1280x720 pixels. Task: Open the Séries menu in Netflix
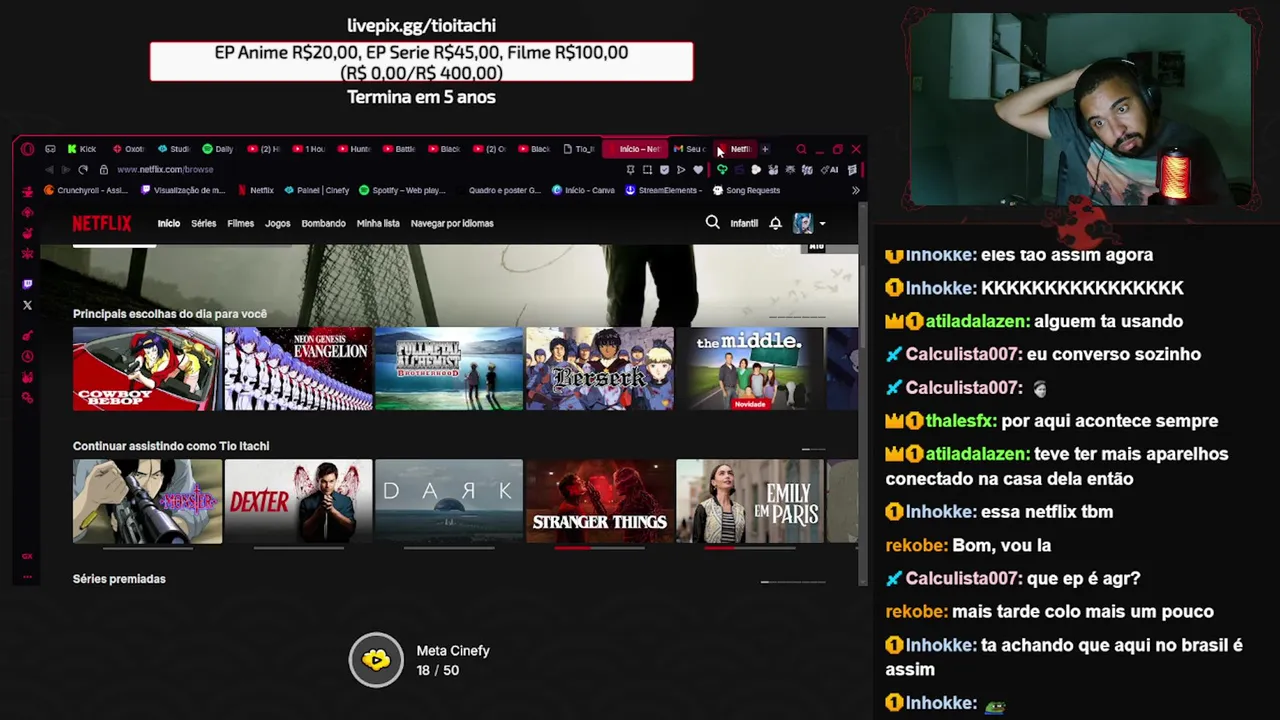click(203, 223)
